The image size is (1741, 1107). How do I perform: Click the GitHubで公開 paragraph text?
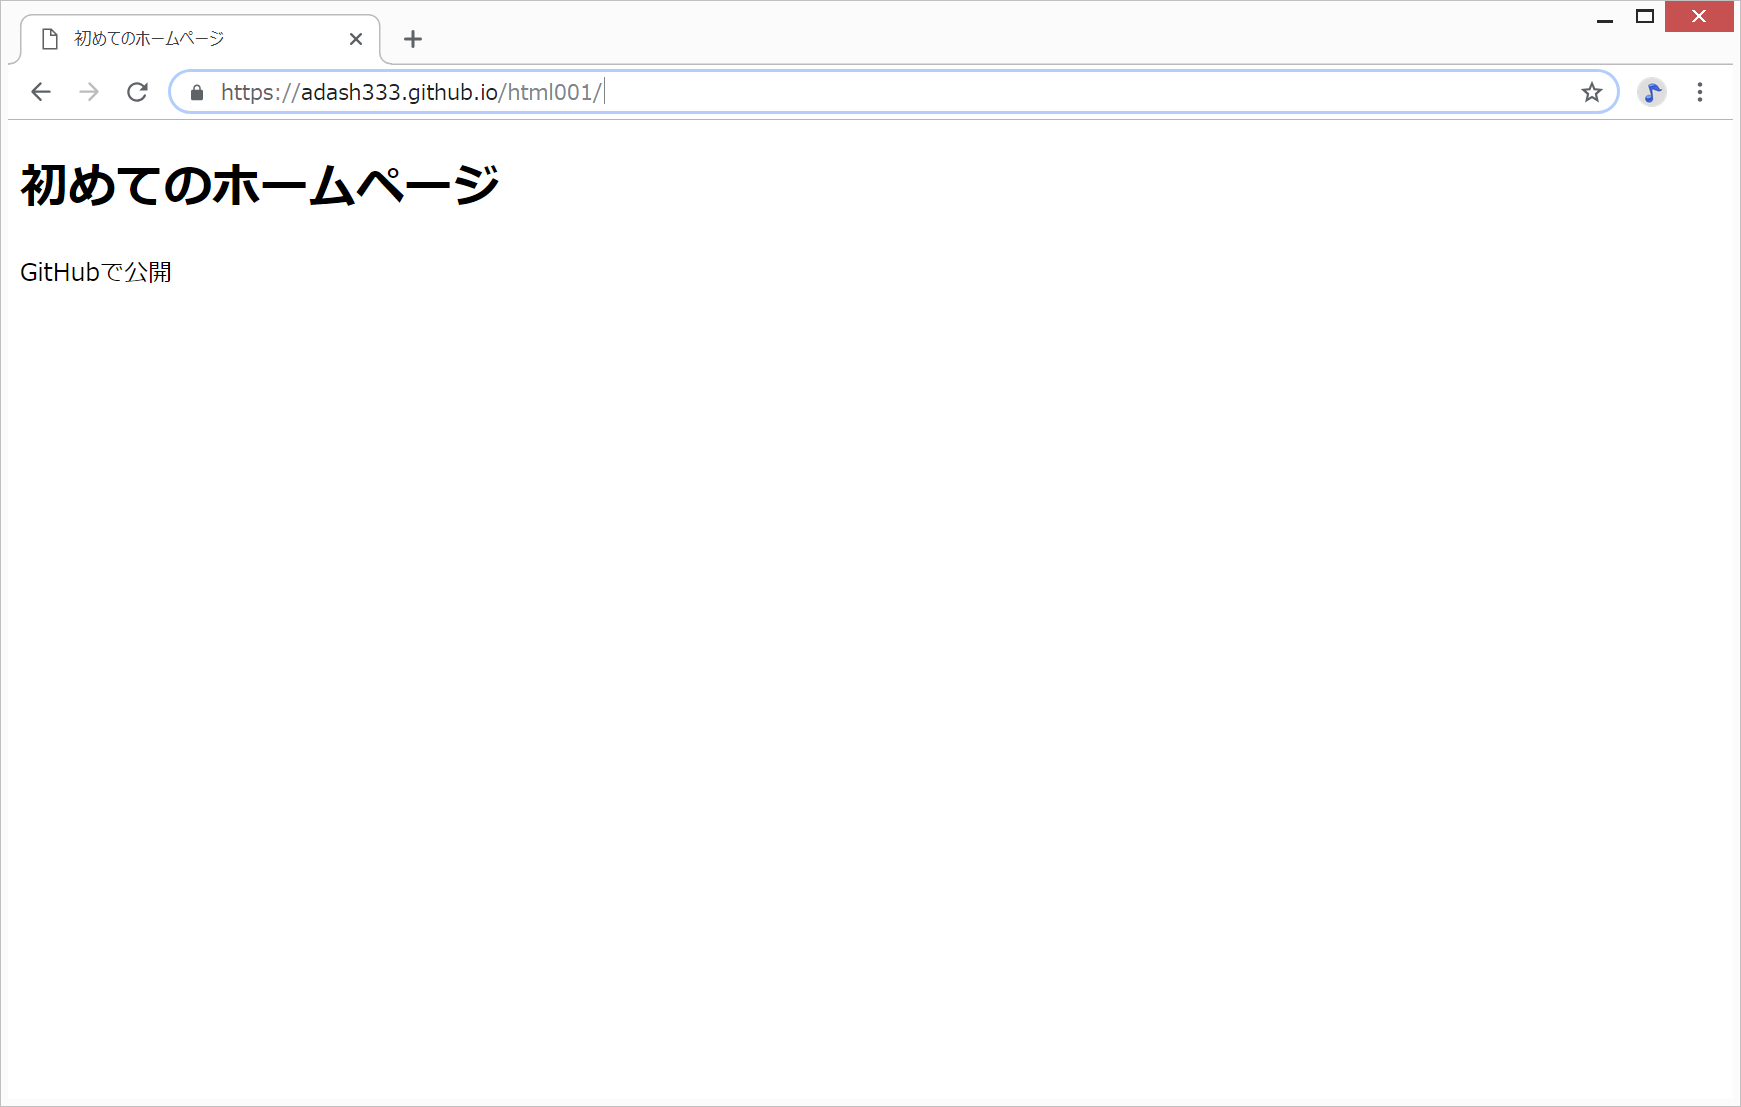96,272
